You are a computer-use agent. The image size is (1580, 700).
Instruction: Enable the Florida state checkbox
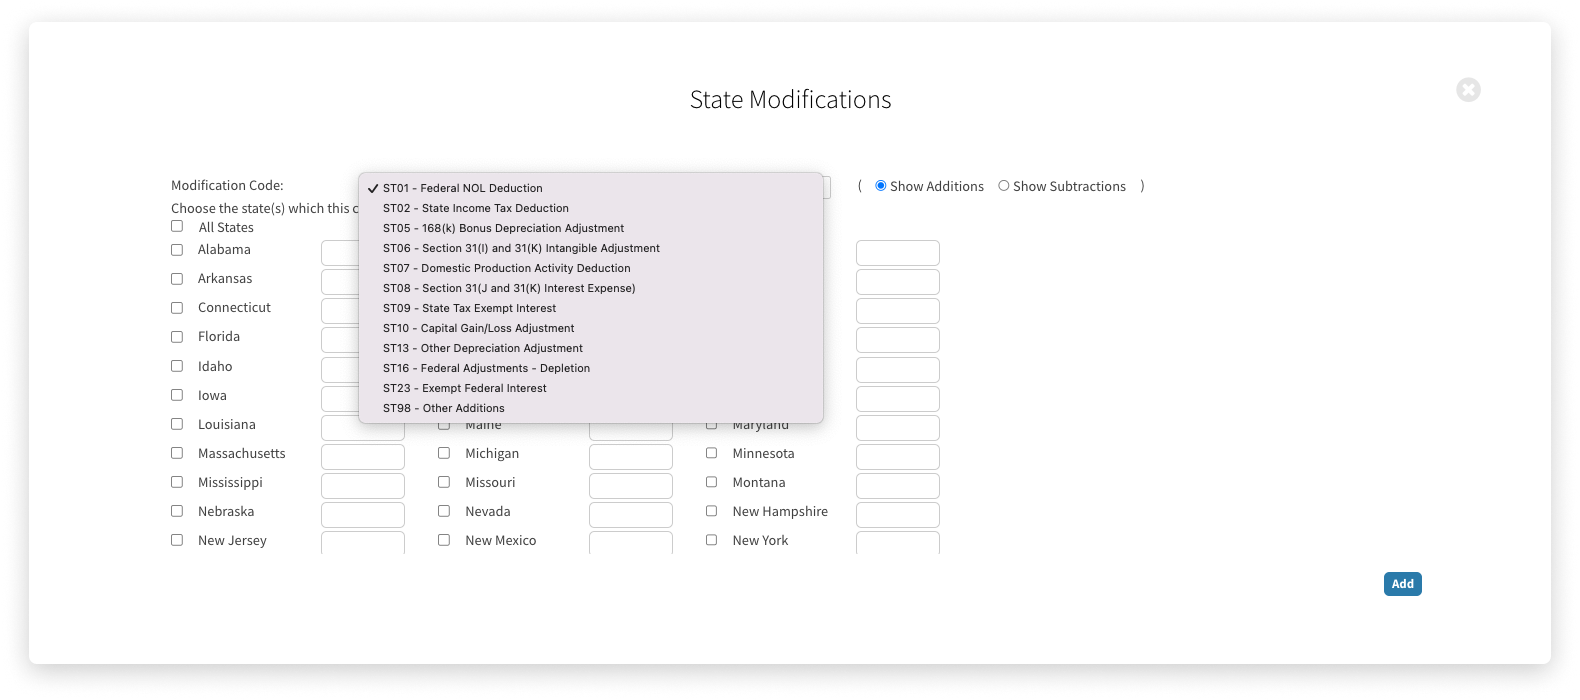pyautogui.click(x=177, y=337)
